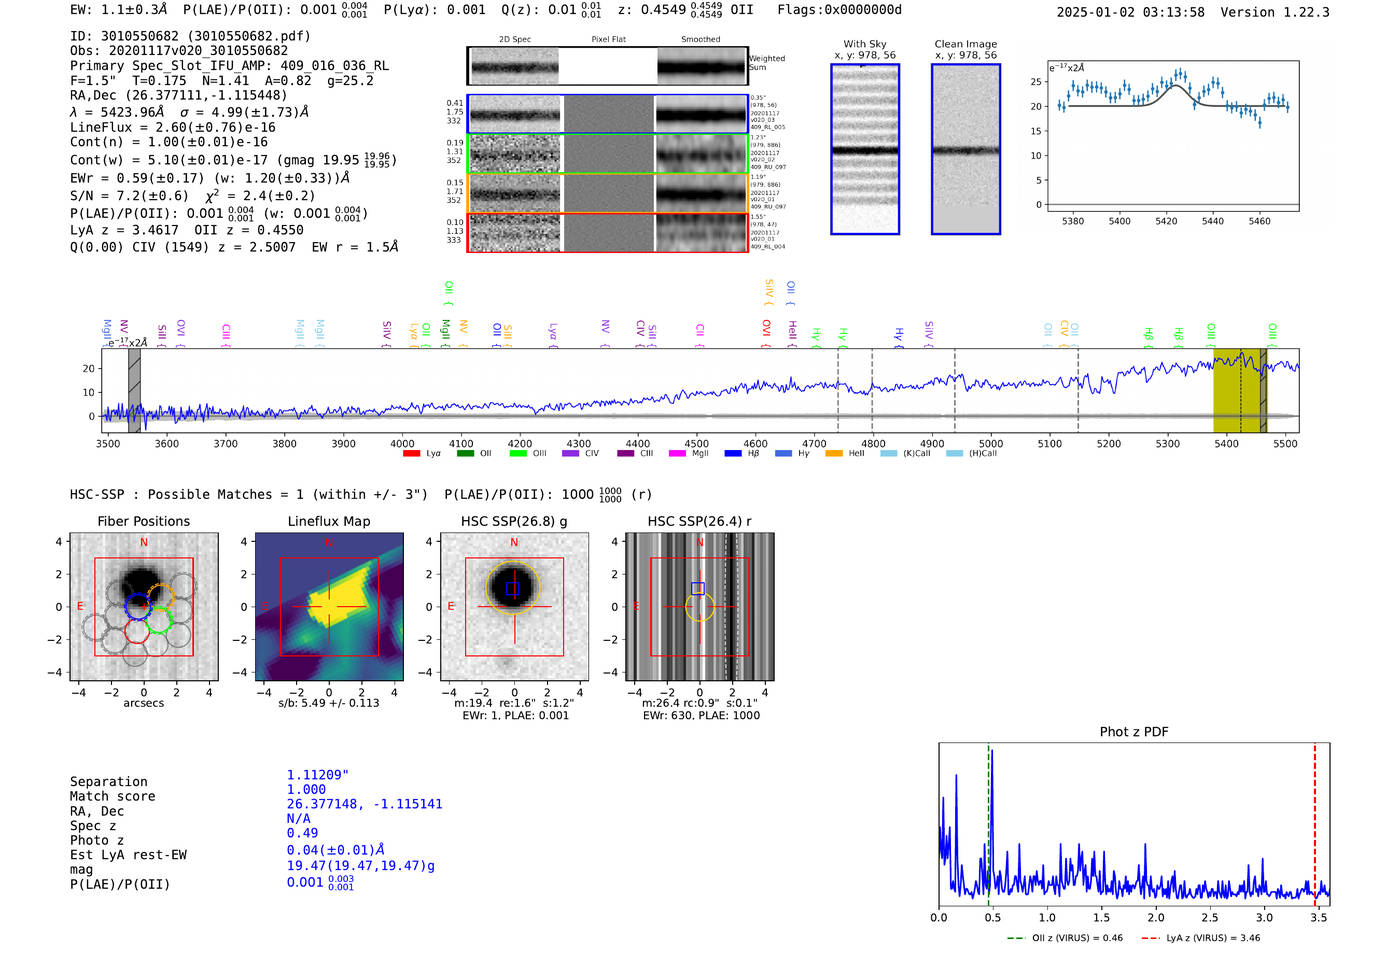Viewport: 1400px width, 953px height.
Task: Click the "Flags:0x0000000d" header text
Action: (839, 10)
